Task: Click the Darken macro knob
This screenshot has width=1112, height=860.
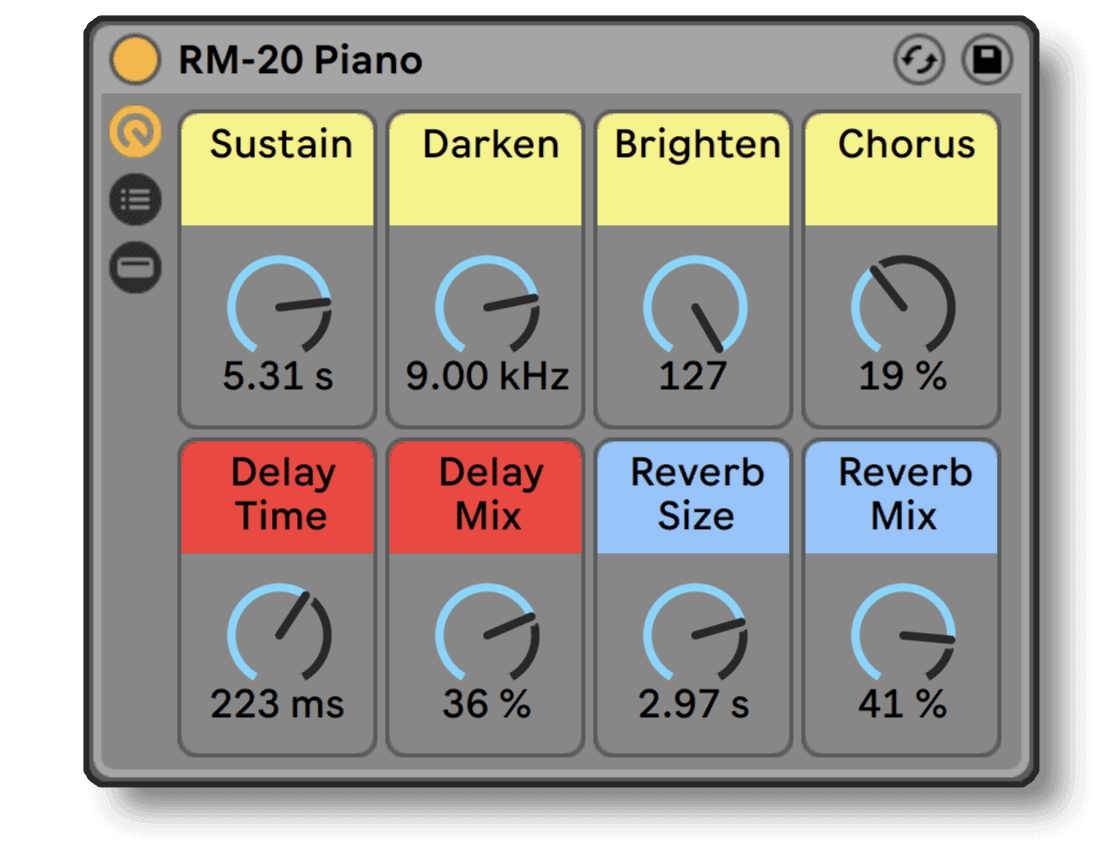Action: pos(487,307)
